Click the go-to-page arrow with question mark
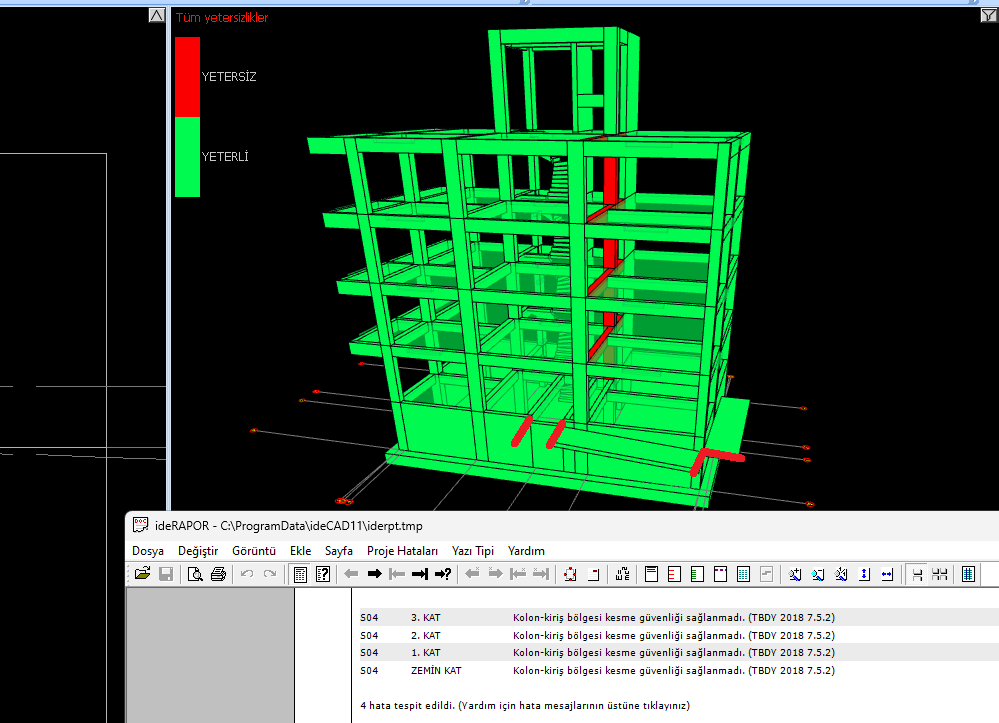This screenshot has height=723, width=999. [443, 574]
